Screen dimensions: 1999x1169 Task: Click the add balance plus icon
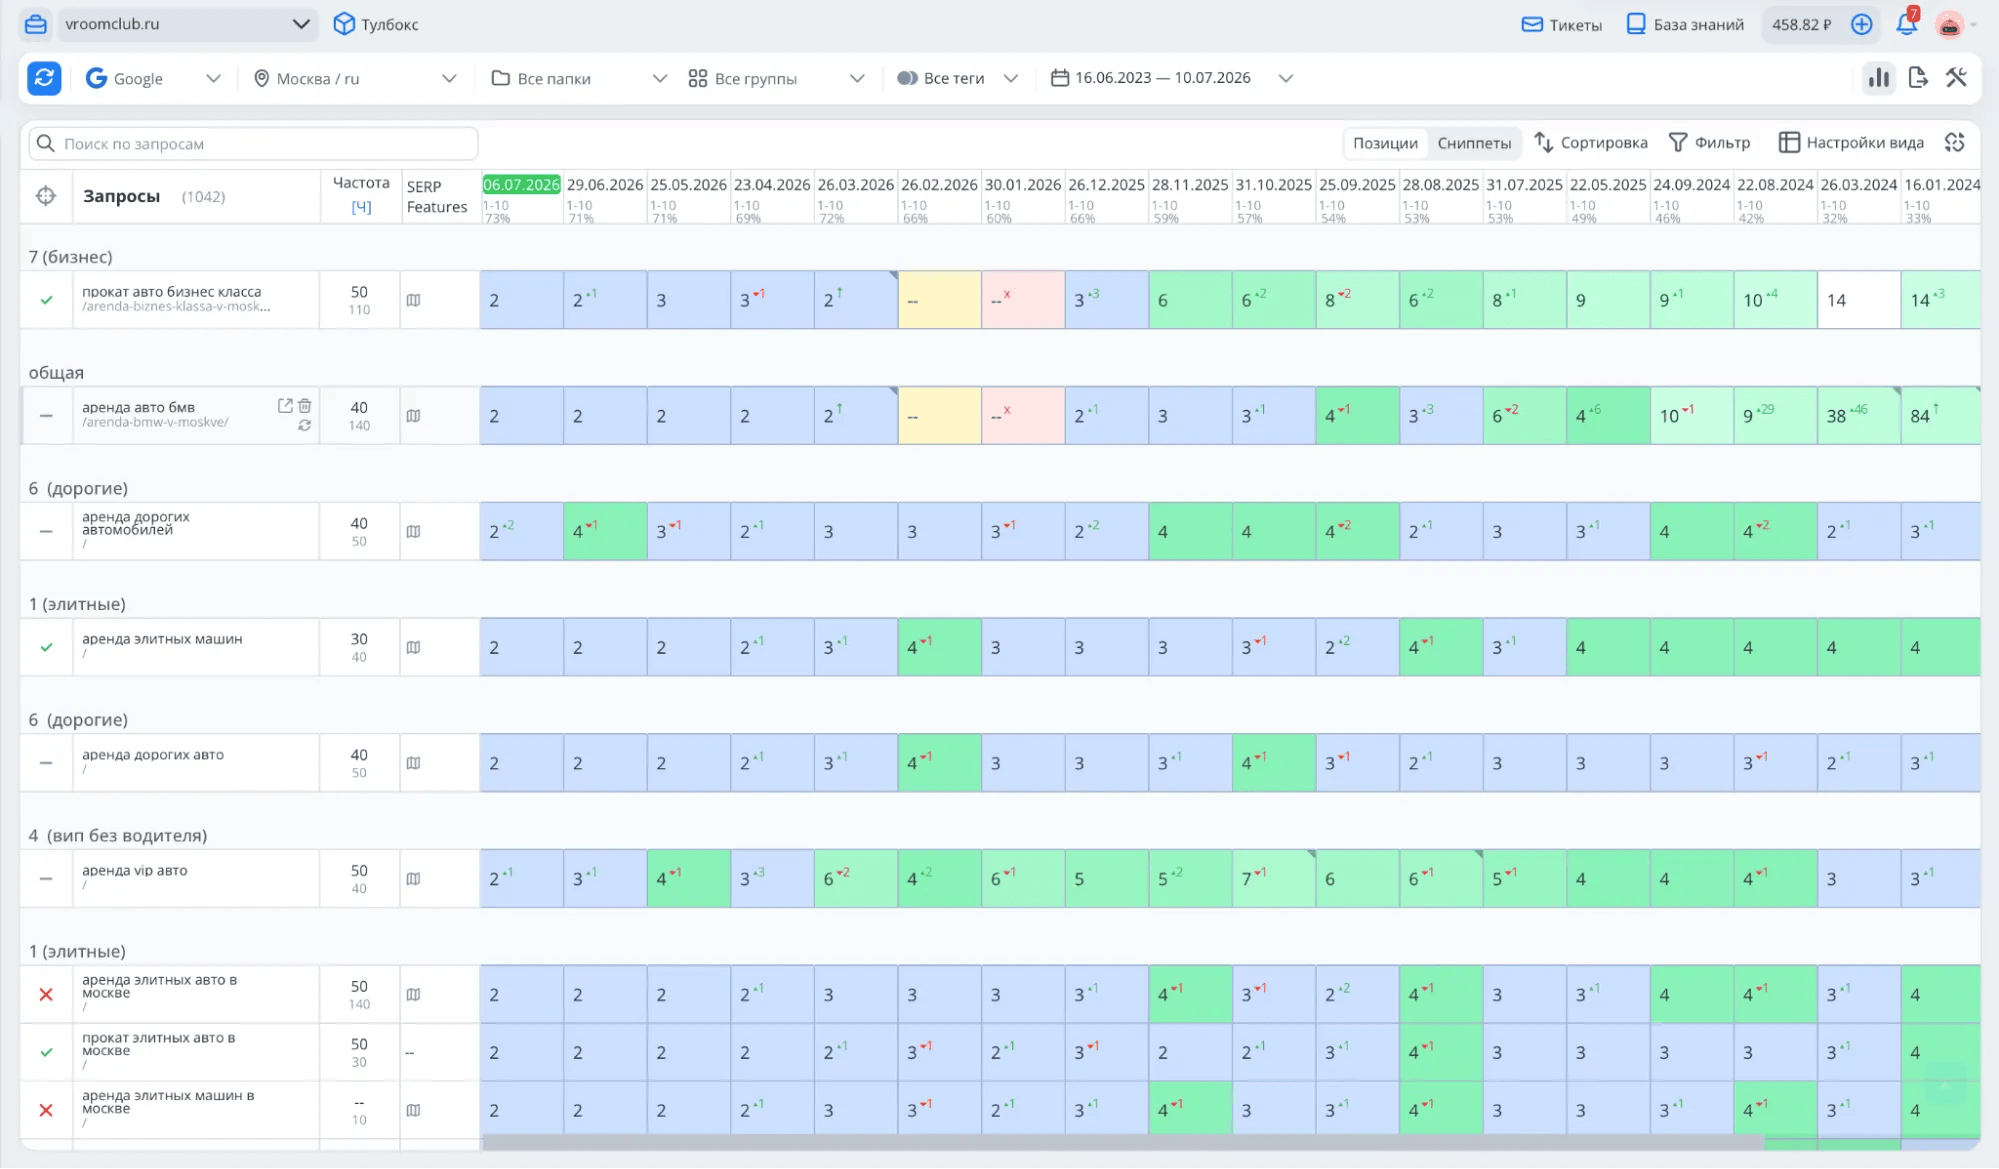(x=1861, y=24)
